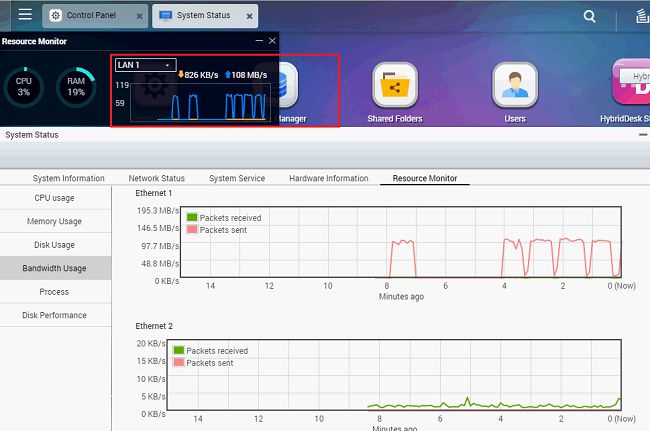Viewport: 650px width, 431px height.
Task: Select Bandwidth Usage in the sidebar
Action: tap(56, 268)
